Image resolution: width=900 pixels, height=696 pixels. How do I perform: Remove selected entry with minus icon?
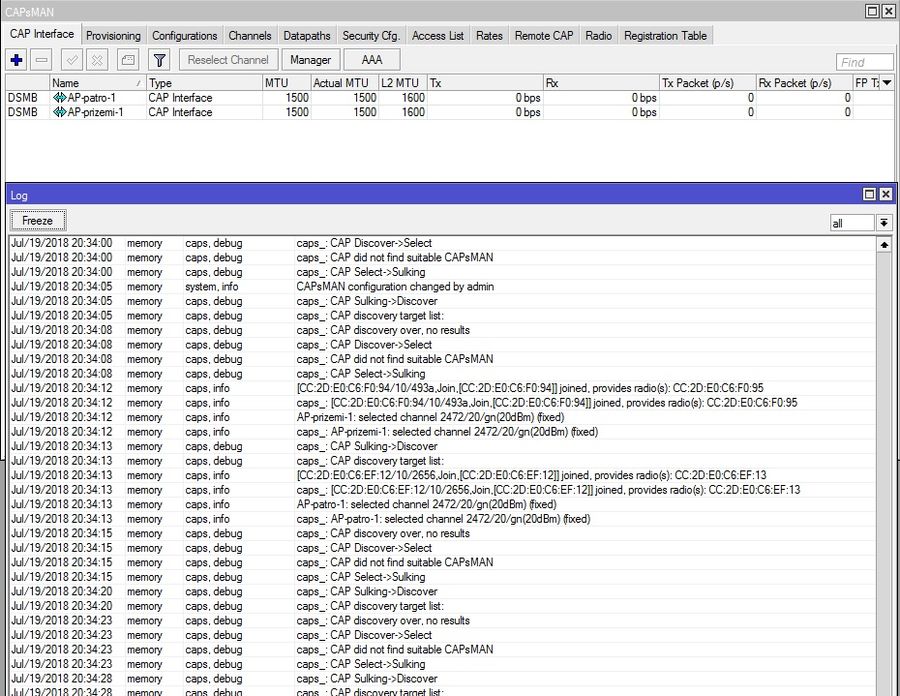(x=42, y=60)
